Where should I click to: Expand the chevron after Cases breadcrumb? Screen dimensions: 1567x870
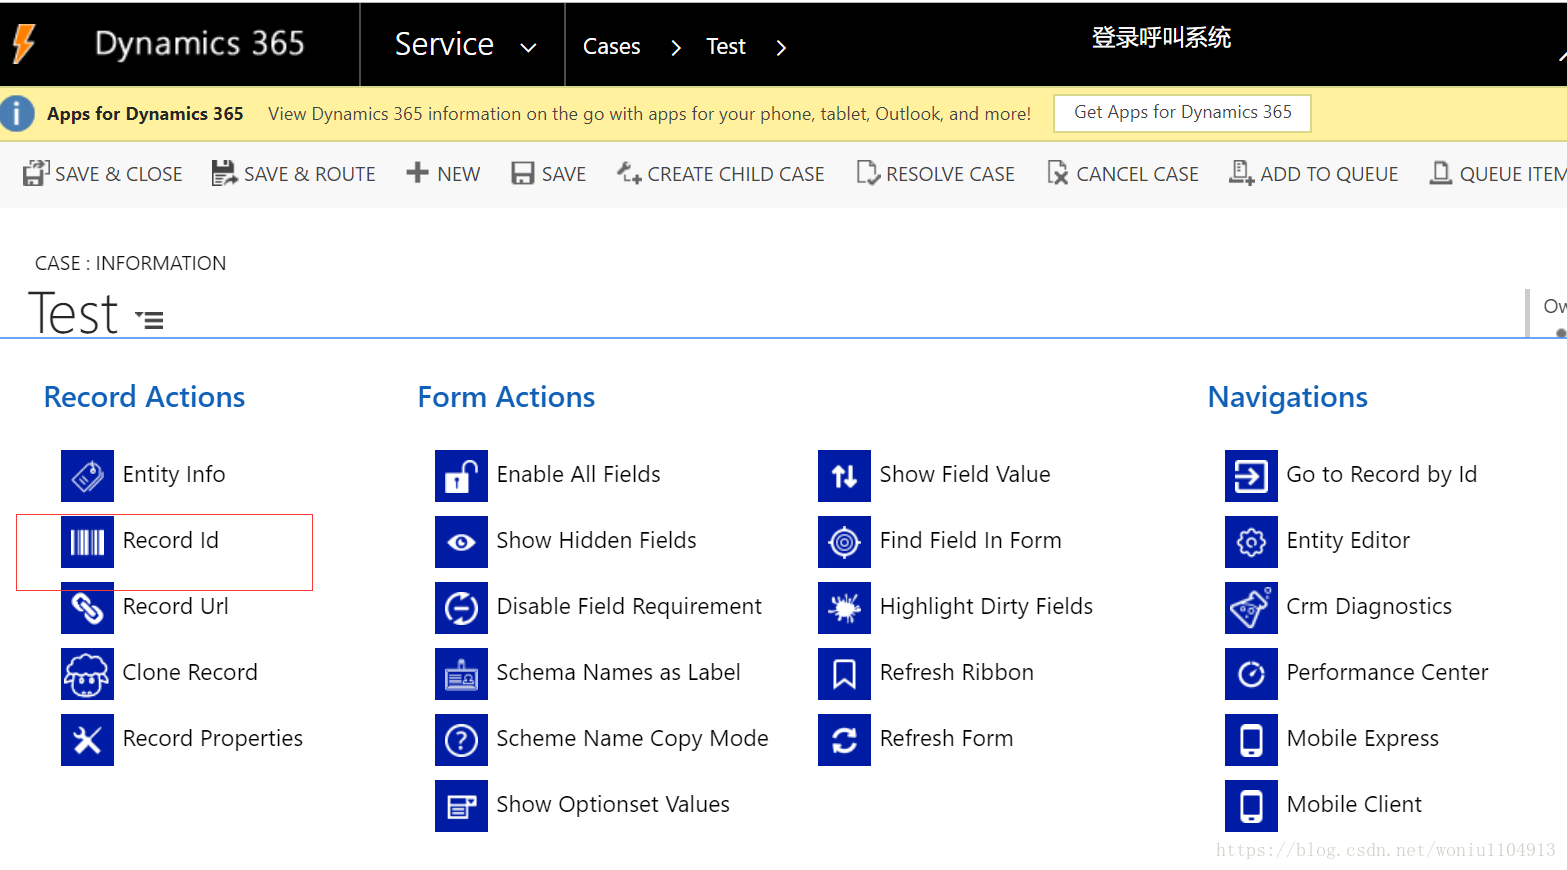click(676, 47)
